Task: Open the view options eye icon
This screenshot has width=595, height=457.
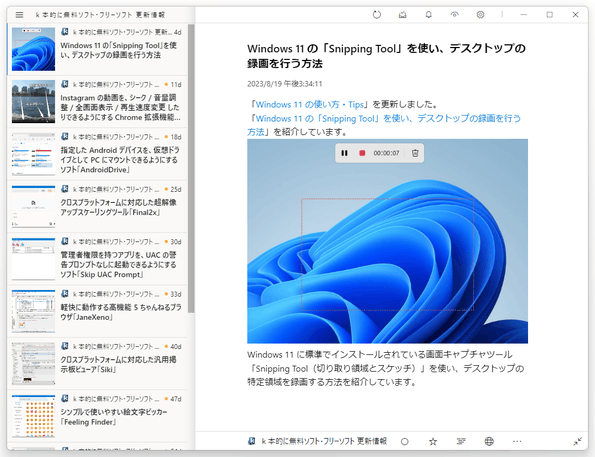Action: (x=454, y=15)
